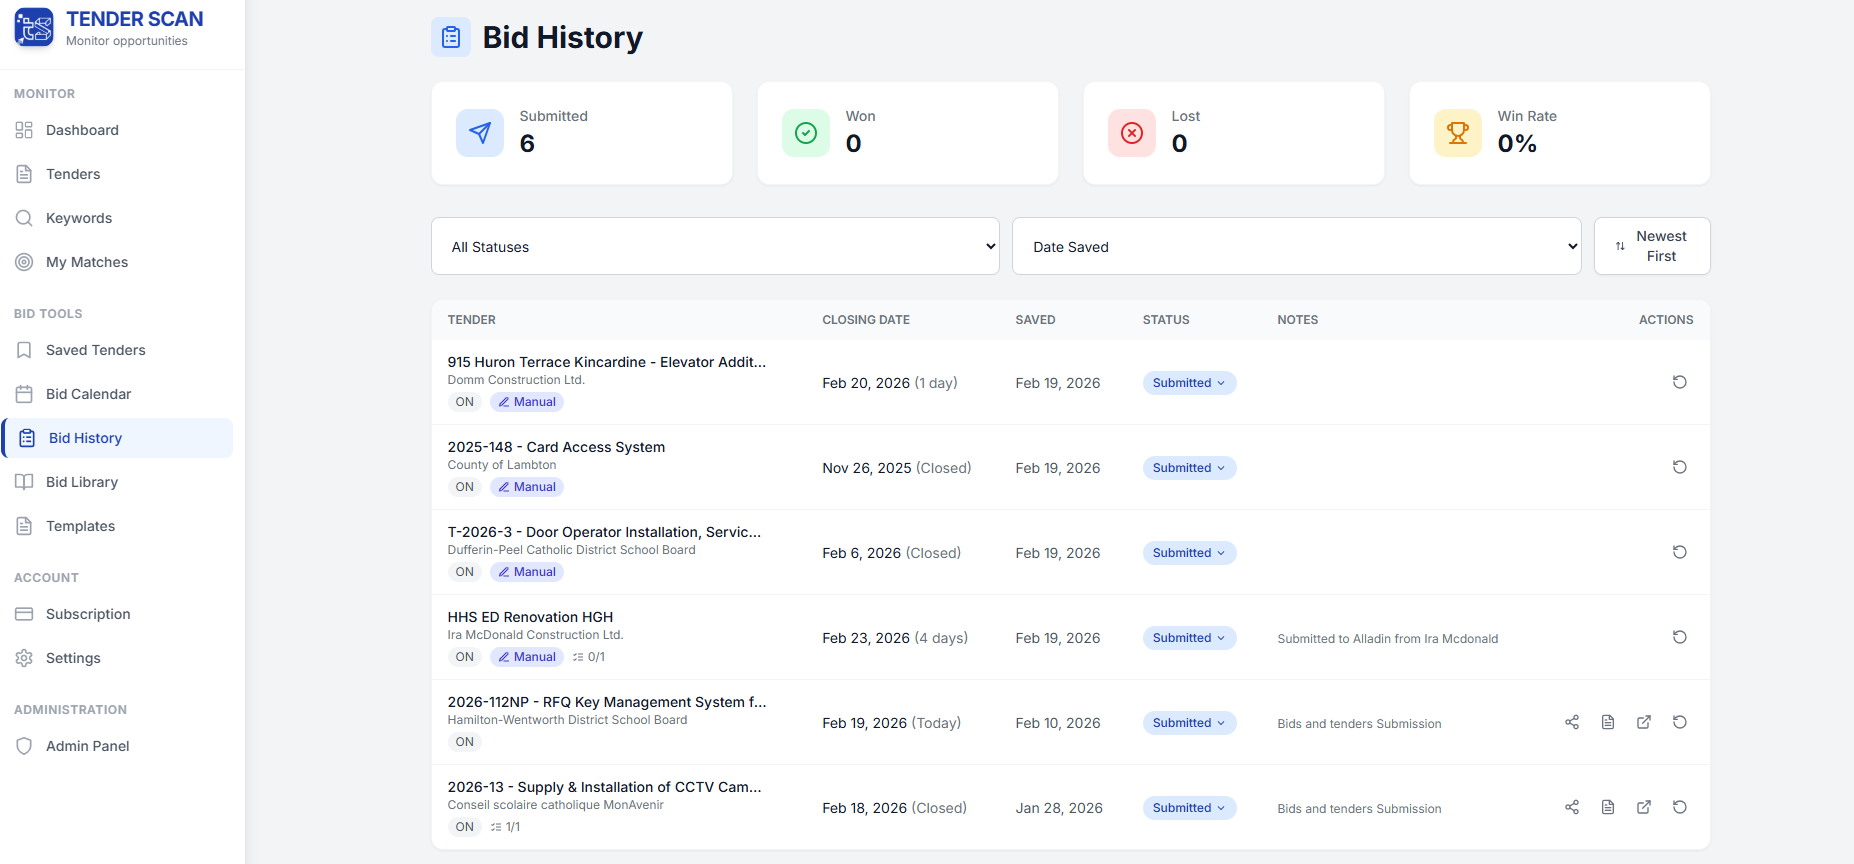
Task: Change status for 915 Huron Terrace bid
Action: pos(1189,383)
